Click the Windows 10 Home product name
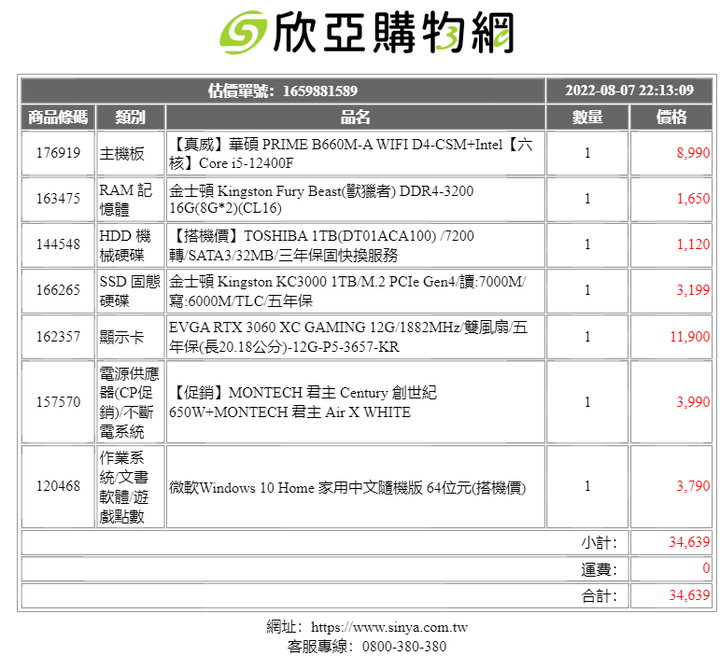This screenshot has height=656, width=720. pyautogui.click(x=347, y=487)
